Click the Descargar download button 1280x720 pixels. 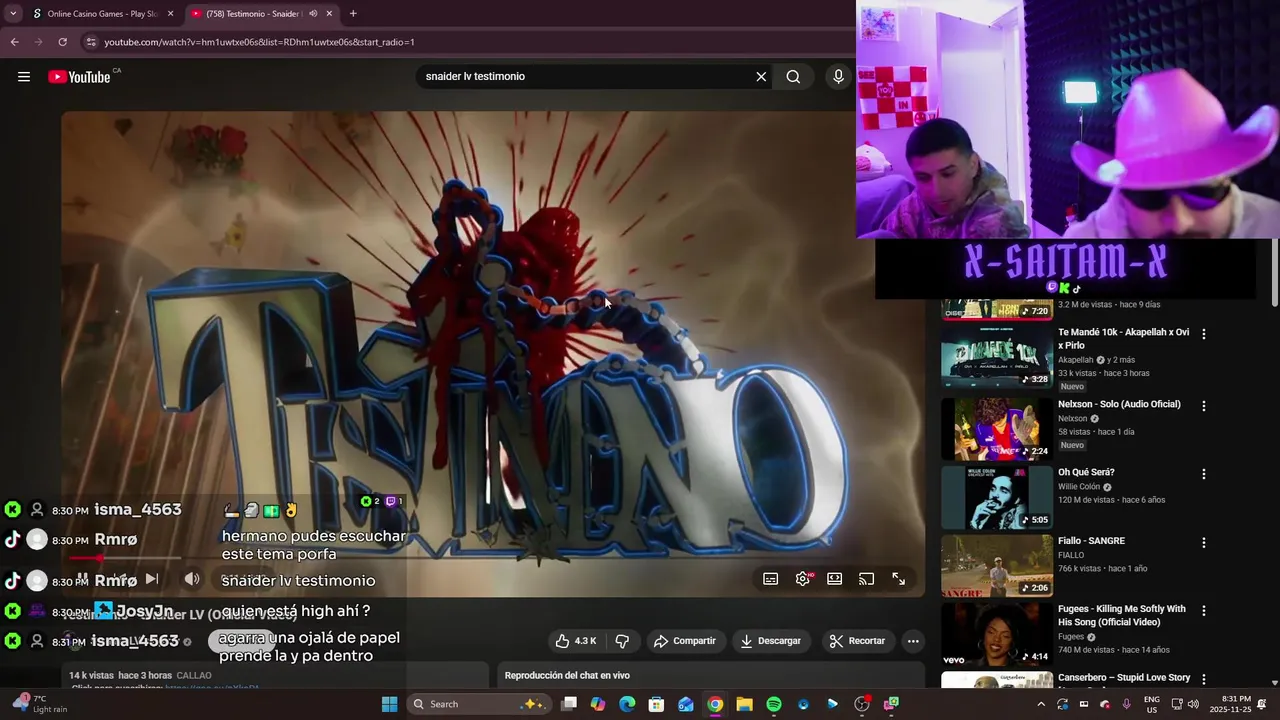[x=770, y=641]
